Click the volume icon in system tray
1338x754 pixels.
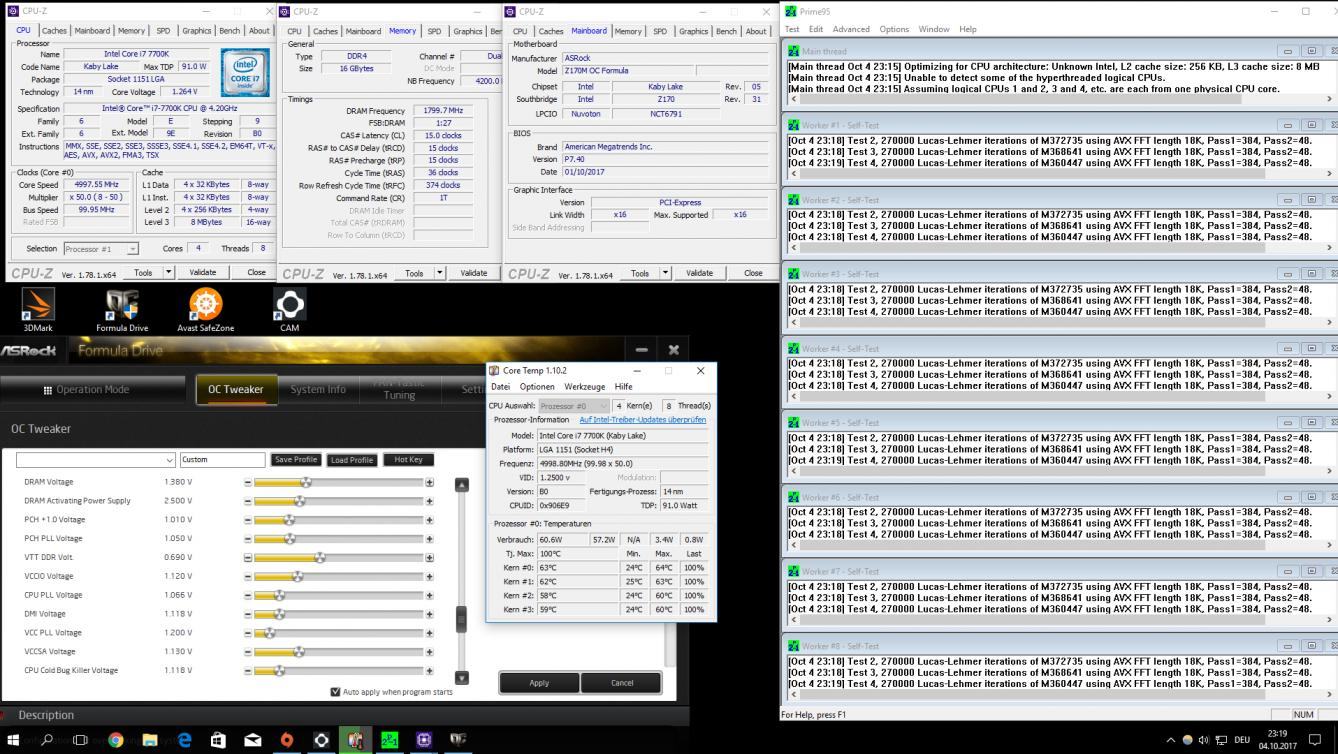(1205, 740)
